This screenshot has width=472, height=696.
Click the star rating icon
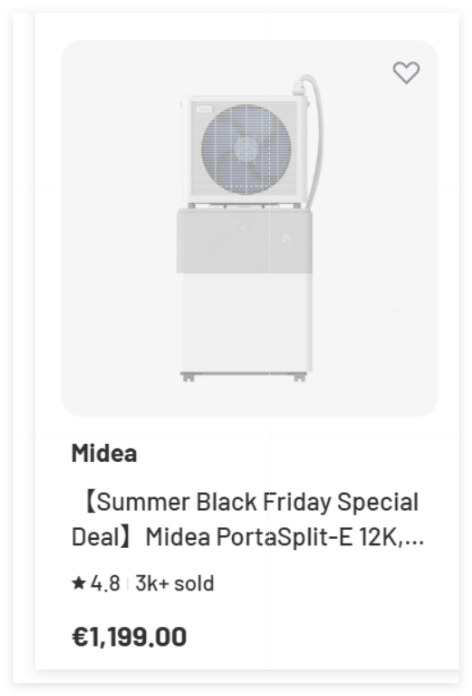coord(79,583)
